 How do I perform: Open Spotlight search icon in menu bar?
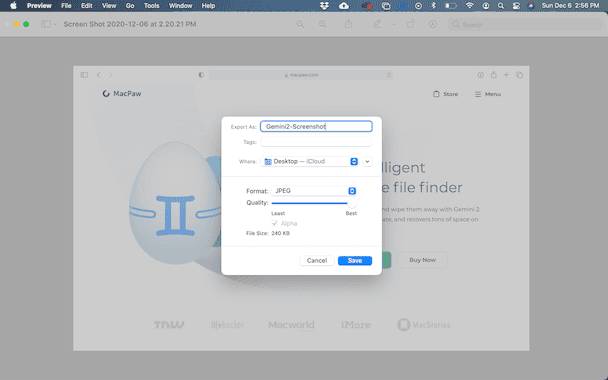pyautogui.click(x=501, y=5)
